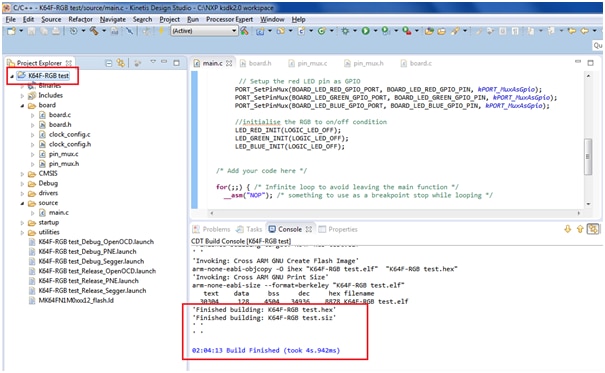Select K64F-RGB test_Debug_Segger.launch file

tap(91, 262)
